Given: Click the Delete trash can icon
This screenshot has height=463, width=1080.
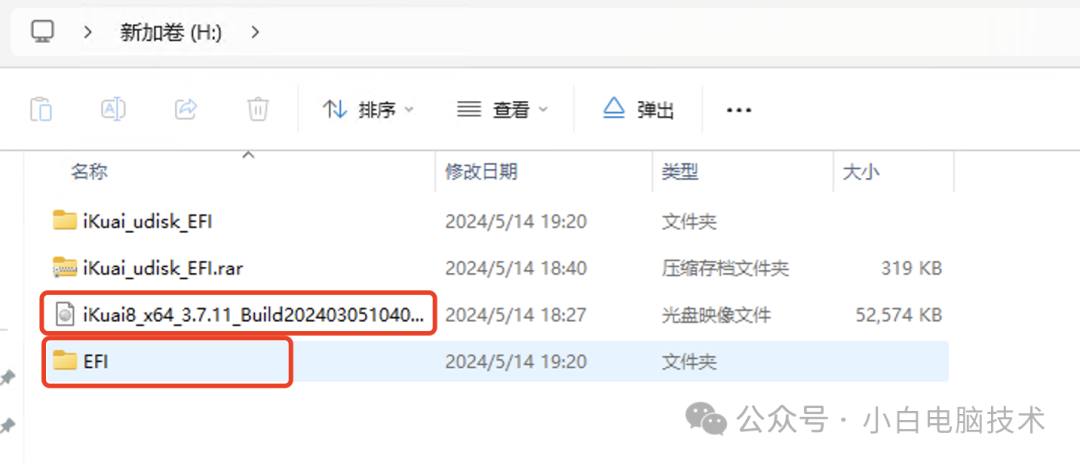Looking at the screenshot, I should click(258, 109).
